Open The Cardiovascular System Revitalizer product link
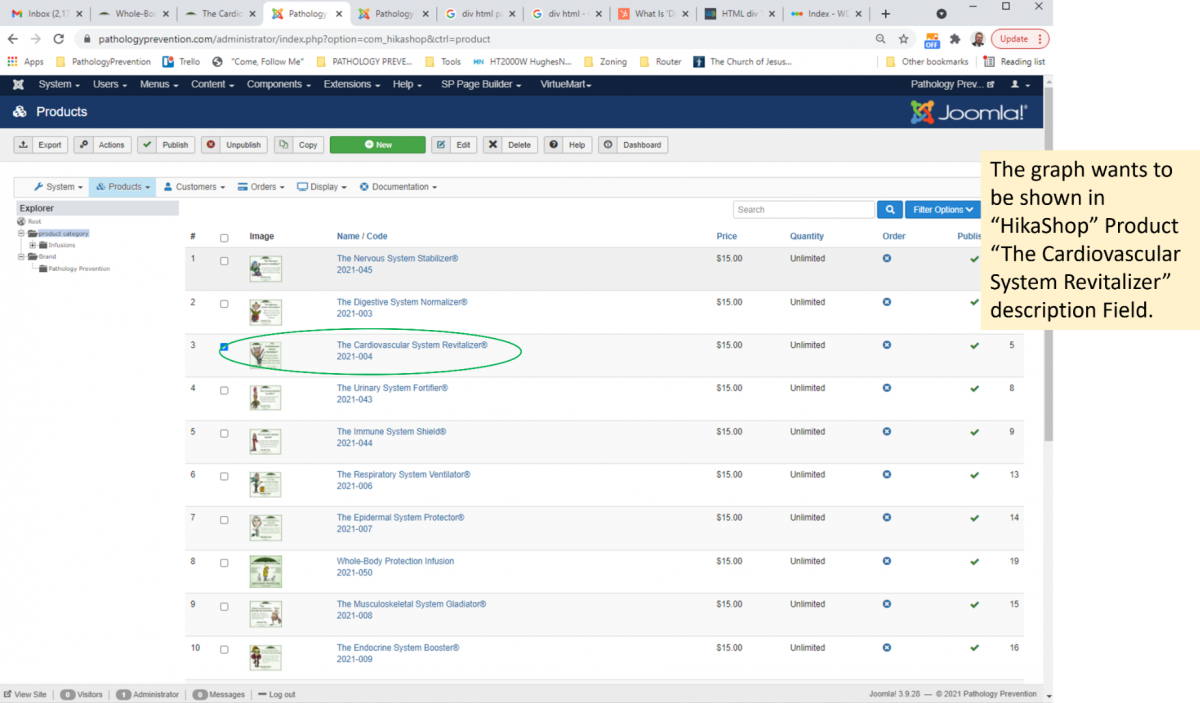1200x703 pixels. [411, 345]
